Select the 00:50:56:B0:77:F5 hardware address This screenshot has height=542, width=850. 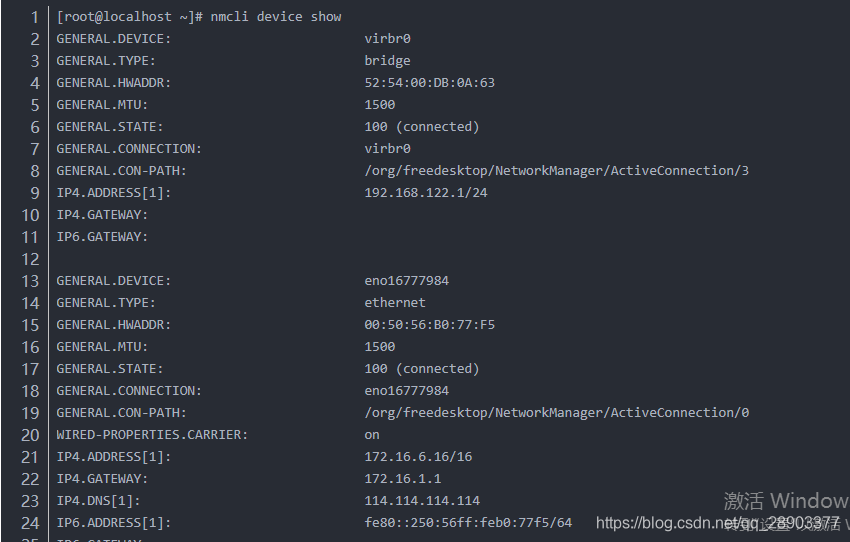429,325
